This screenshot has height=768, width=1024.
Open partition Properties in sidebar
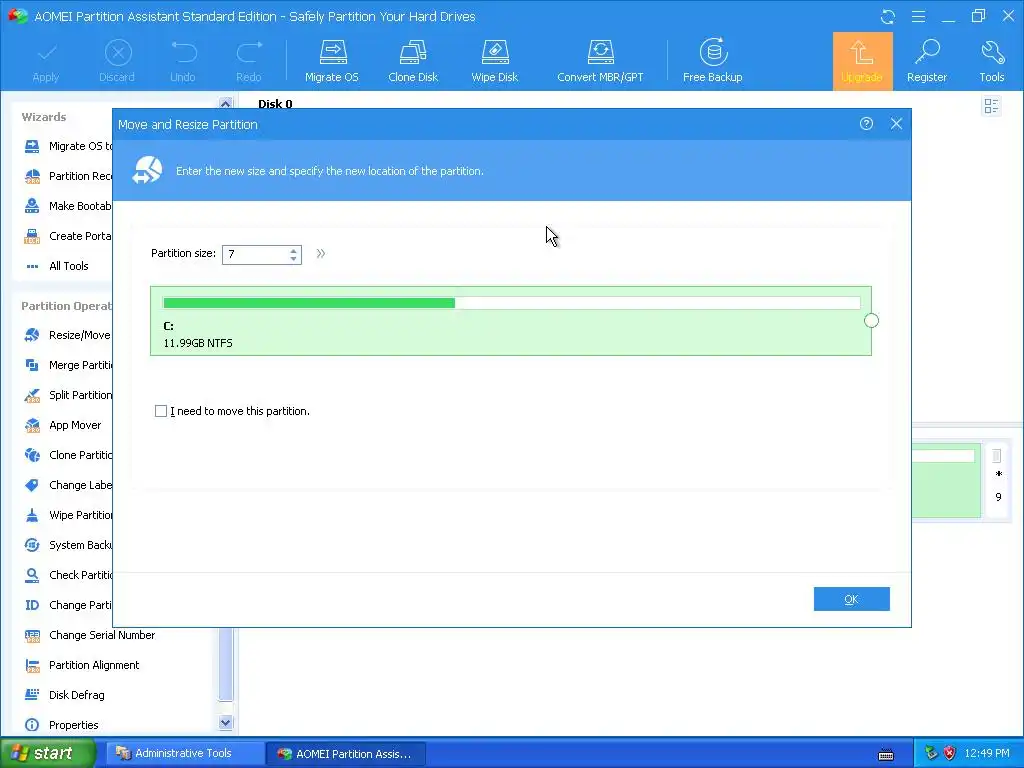61,726
